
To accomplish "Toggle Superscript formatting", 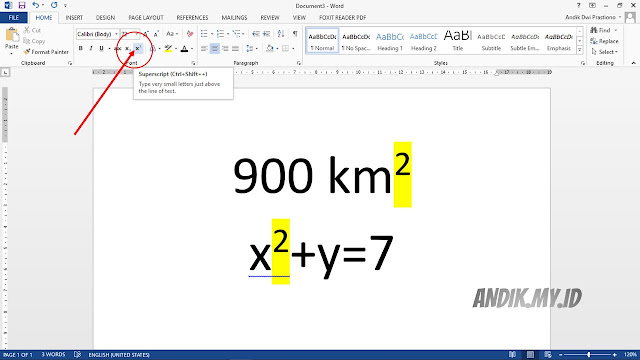I will coord(138,49).
